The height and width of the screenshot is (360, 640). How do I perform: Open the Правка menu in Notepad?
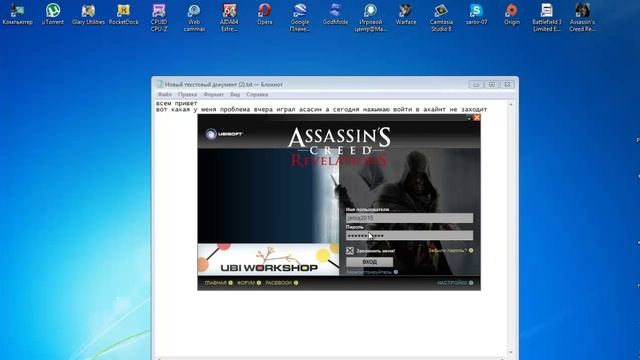click(187, 94)
